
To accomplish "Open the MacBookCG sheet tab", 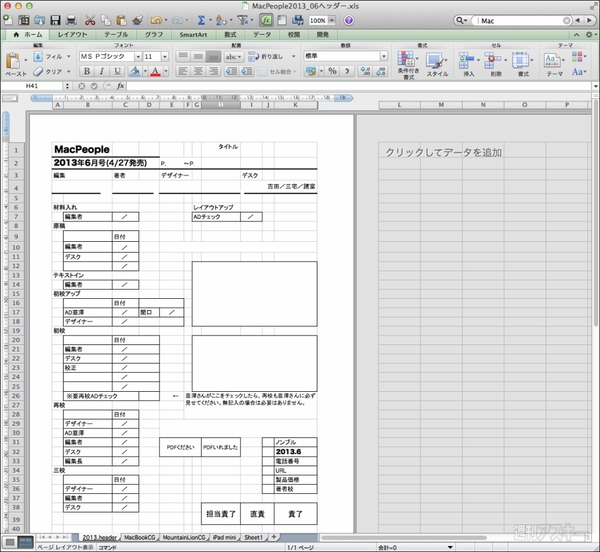I will tap(142, 537).
